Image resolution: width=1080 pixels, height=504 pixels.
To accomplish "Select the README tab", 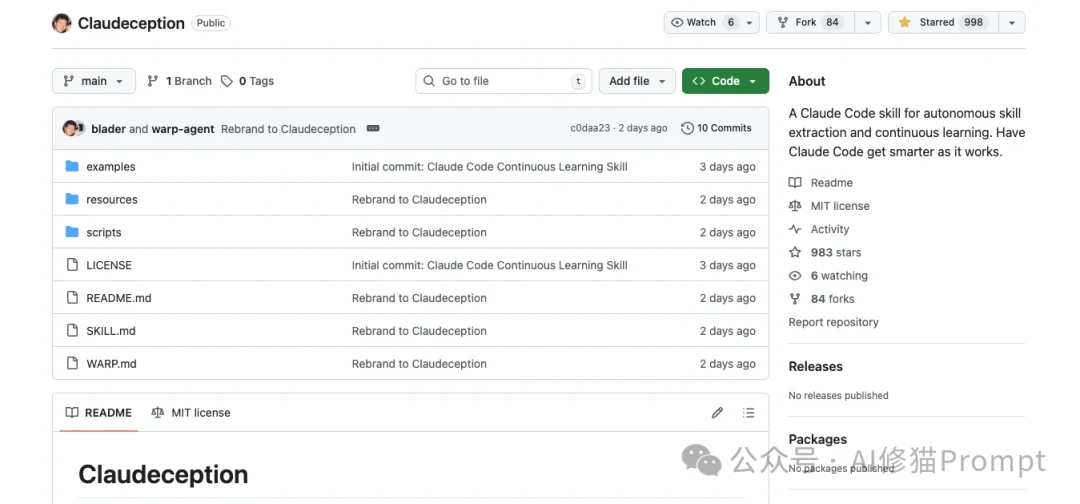I will point(98,413).
